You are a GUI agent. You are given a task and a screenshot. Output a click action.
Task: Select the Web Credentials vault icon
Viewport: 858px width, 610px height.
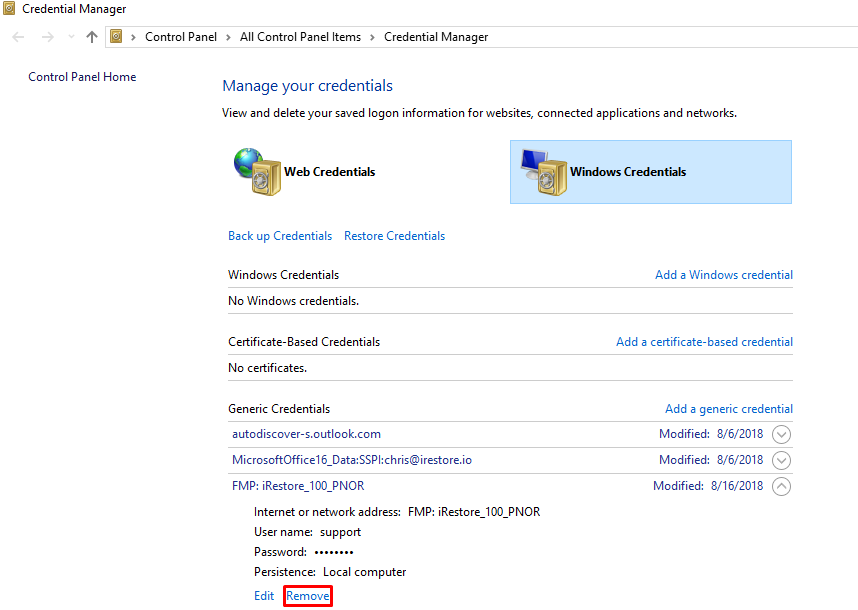(x=258, y=171)
